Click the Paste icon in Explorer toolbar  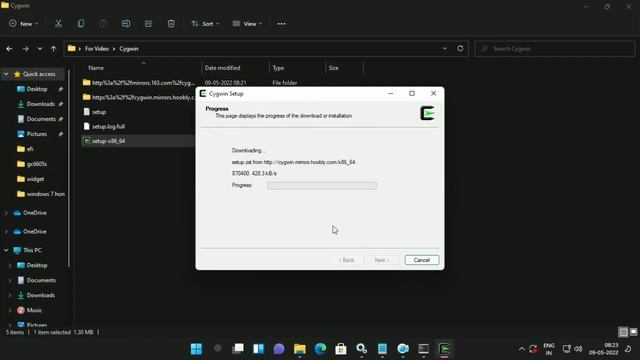(x=103, y=24)
